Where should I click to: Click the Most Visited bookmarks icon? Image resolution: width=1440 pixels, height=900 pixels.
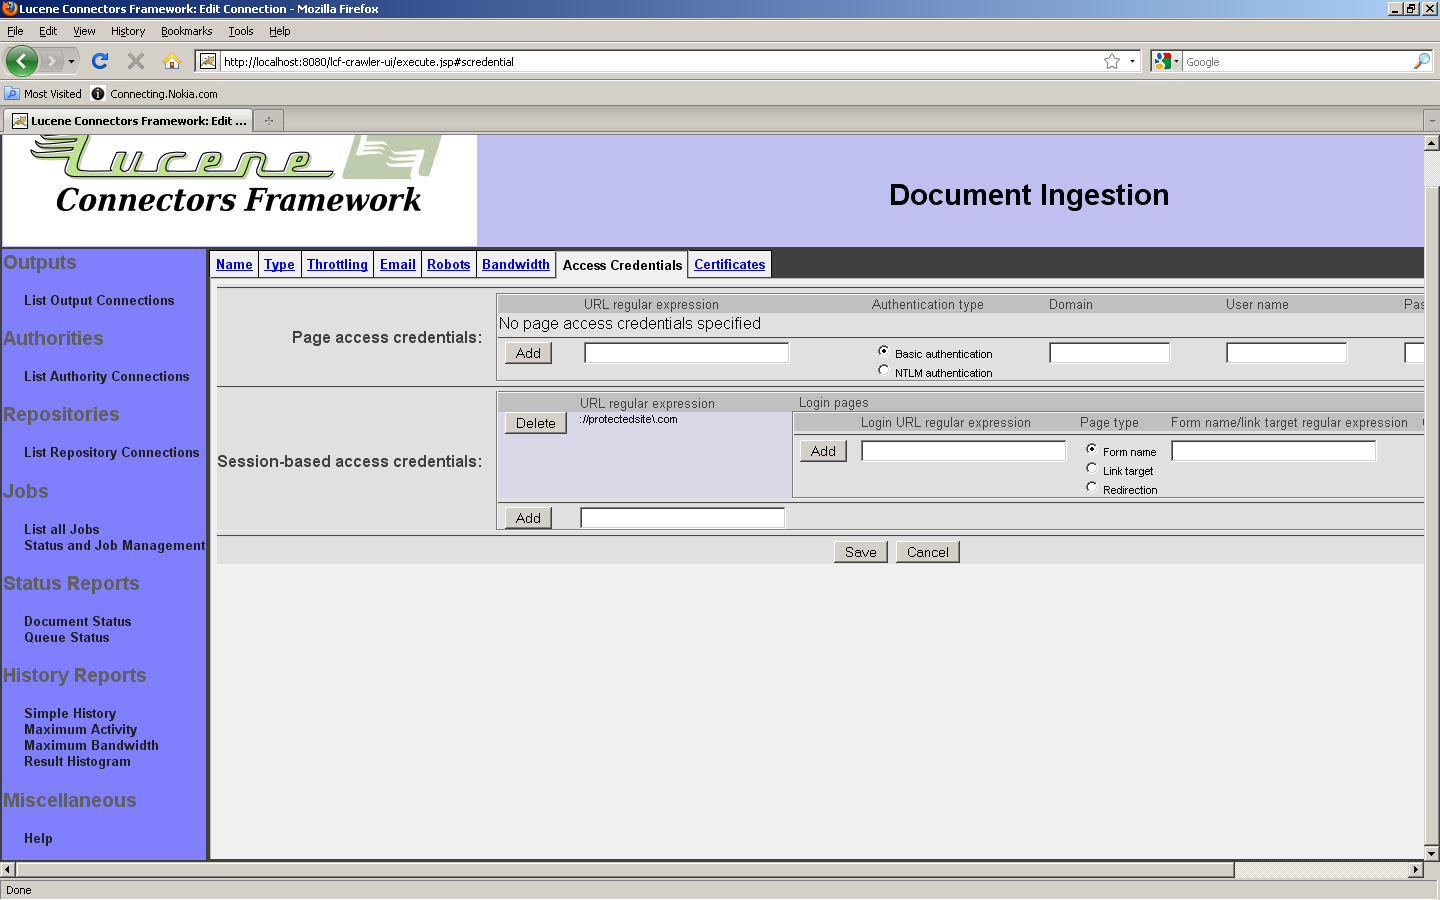(12, 94)
